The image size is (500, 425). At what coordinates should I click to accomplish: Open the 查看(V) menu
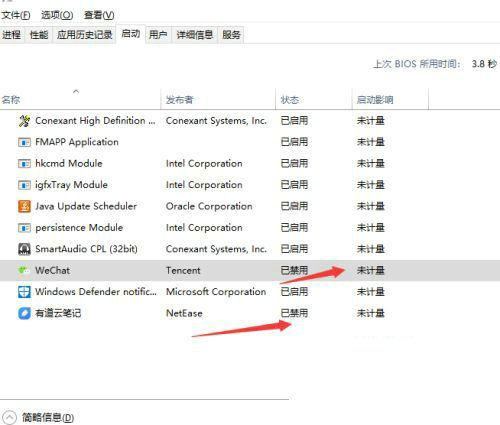(99, 15)
